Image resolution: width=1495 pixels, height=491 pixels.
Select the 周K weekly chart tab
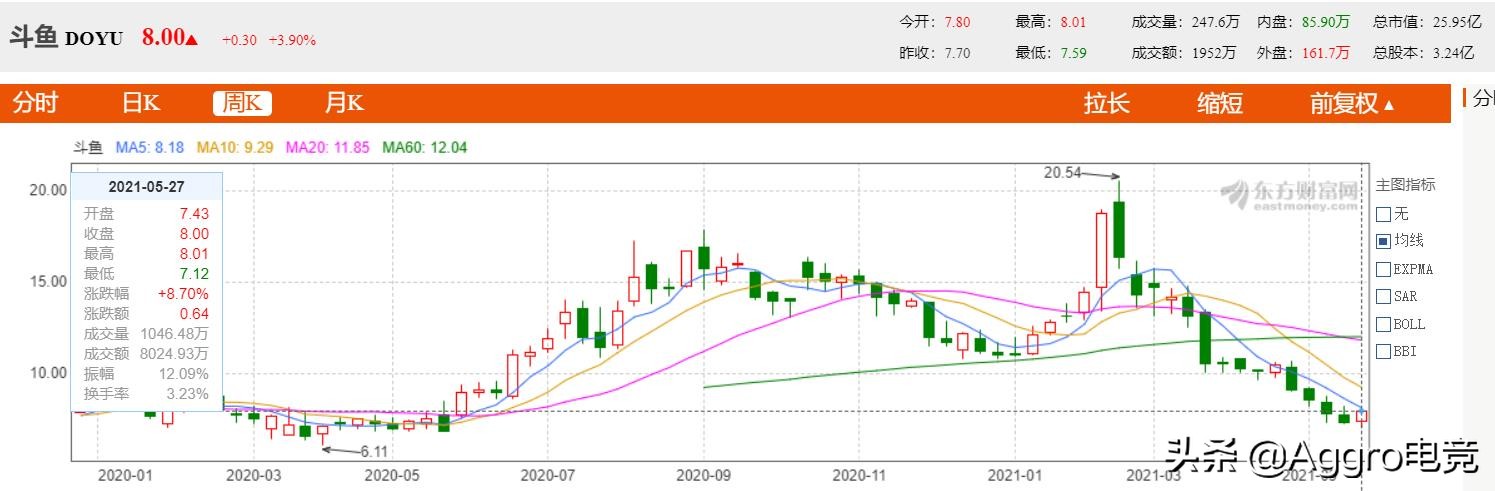(x=242, y=103)
